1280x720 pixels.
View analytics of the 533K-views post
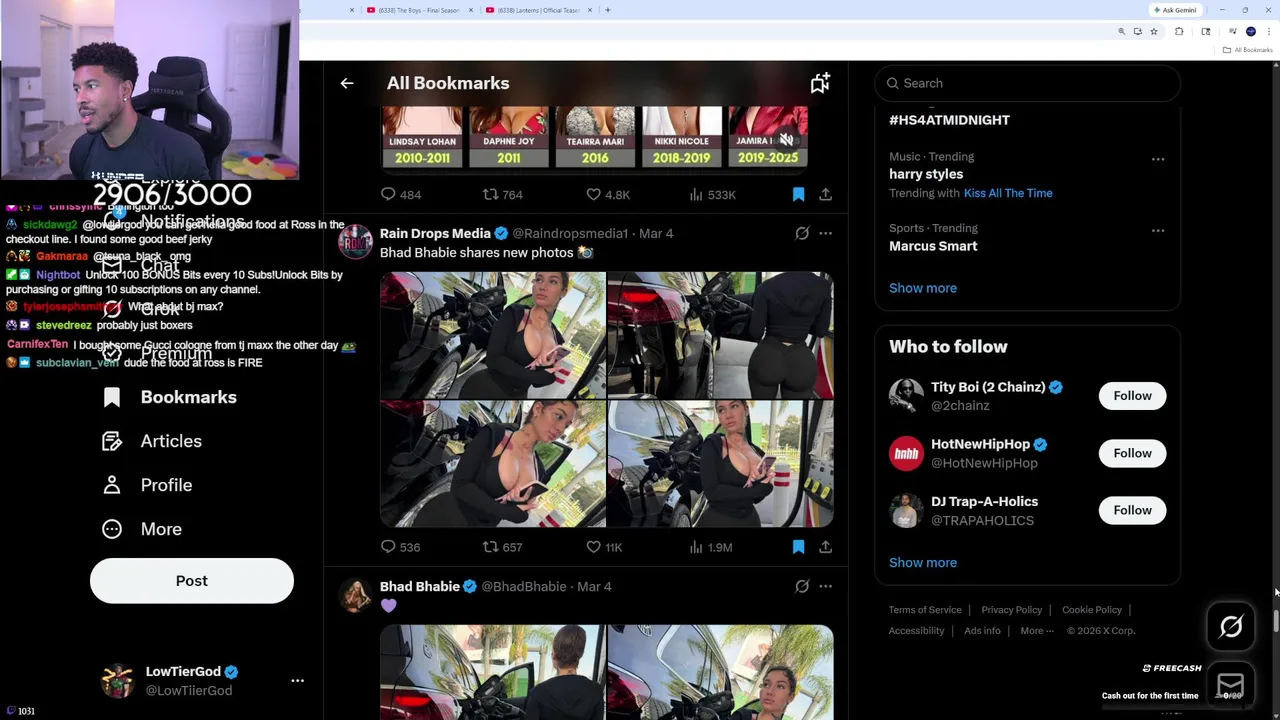tap(712, 194)
